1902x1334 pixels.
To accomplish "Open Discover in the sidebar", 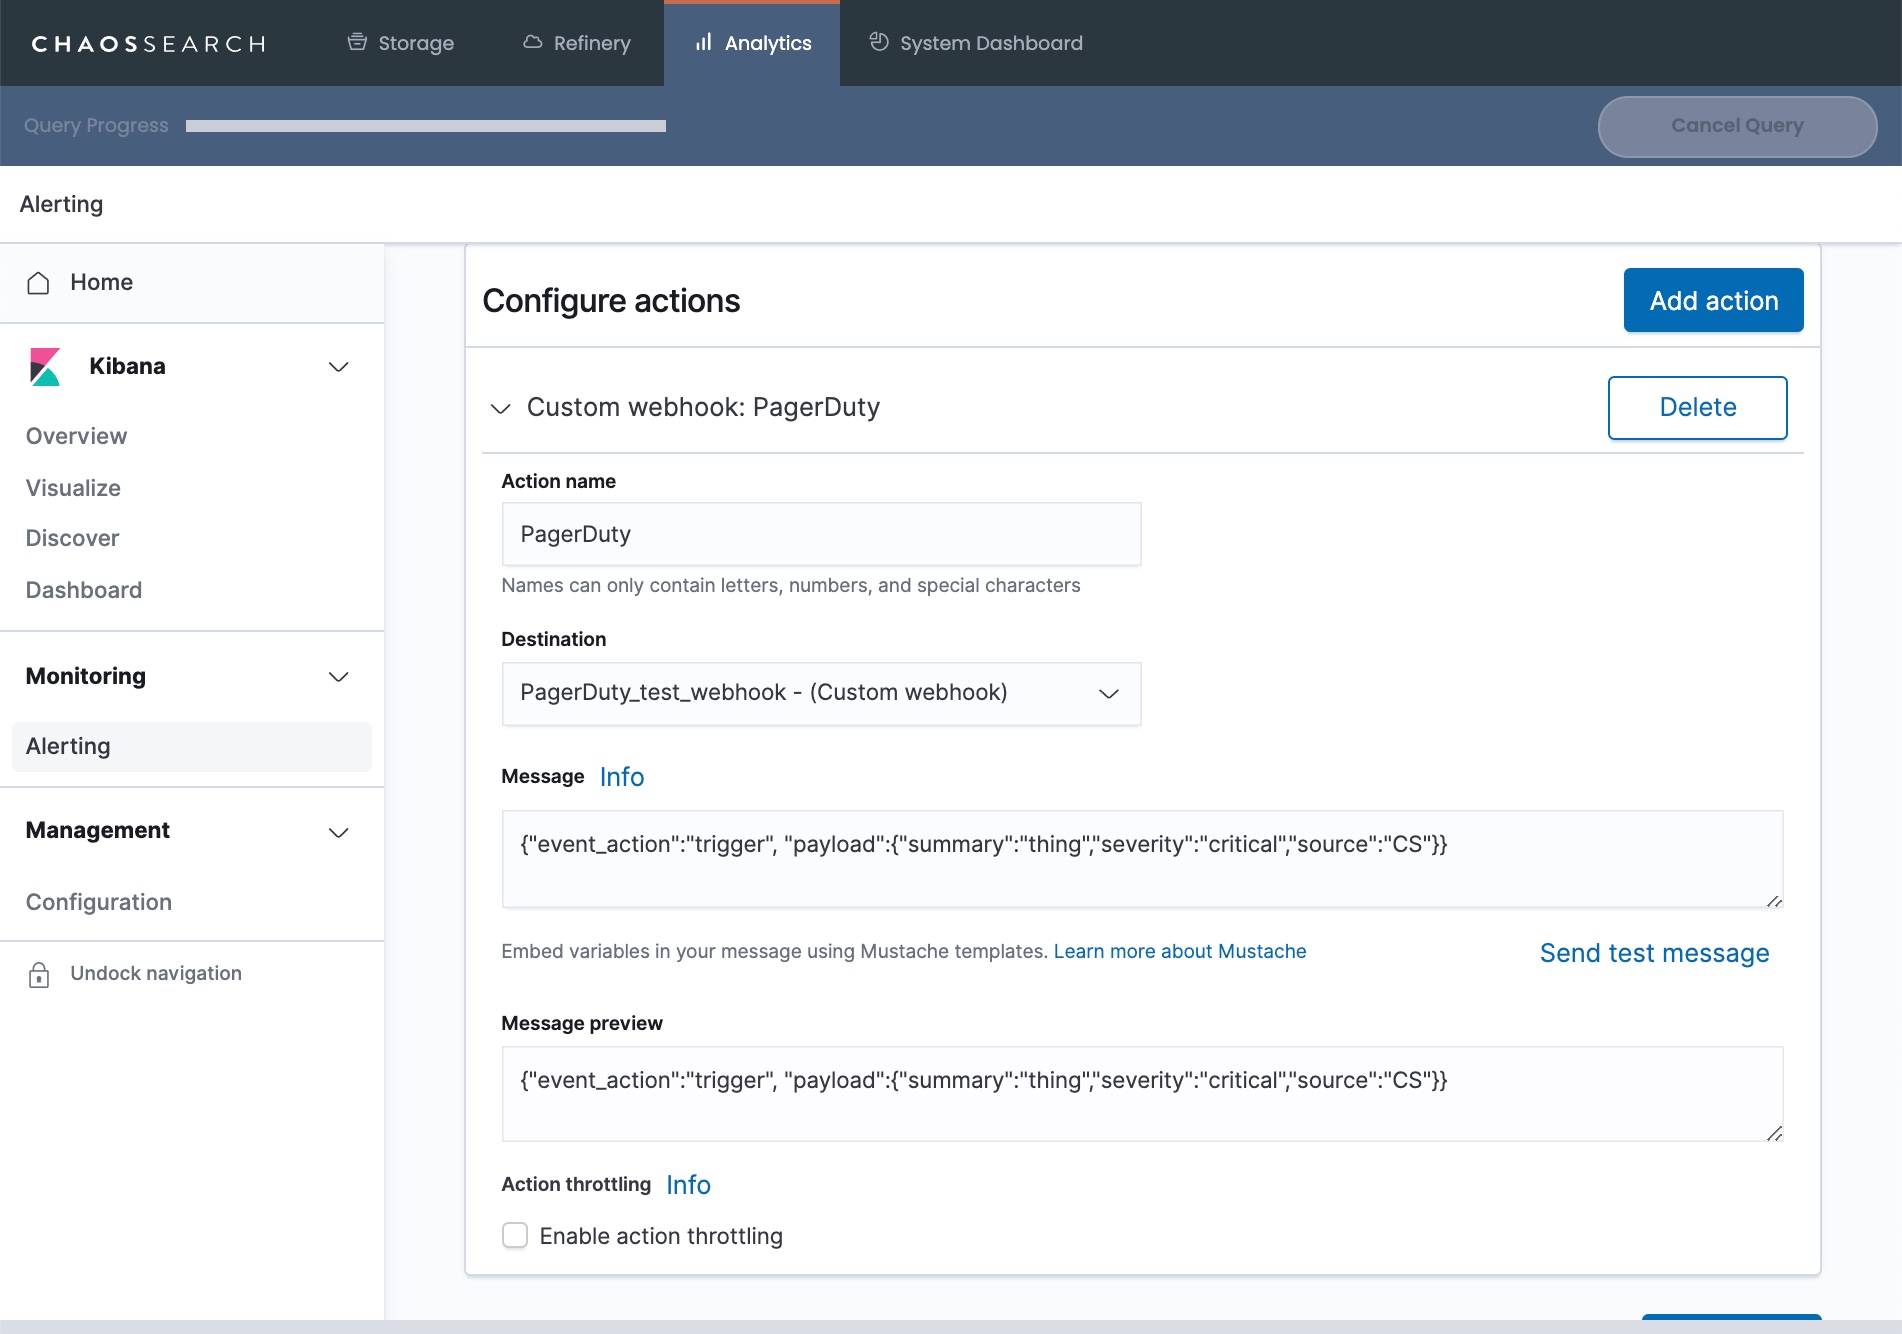I will [72, 538].
